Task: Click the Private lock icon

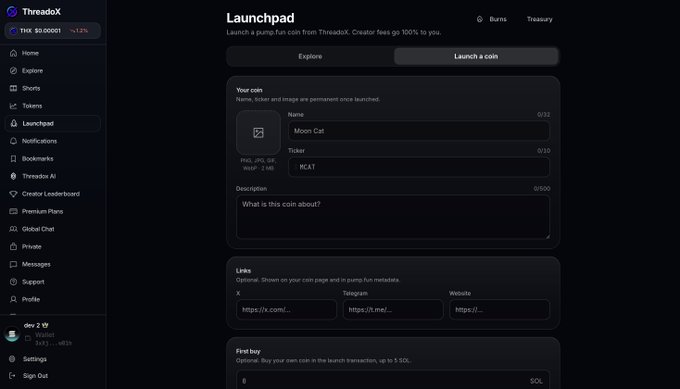Action: click(x=13, y=246)
